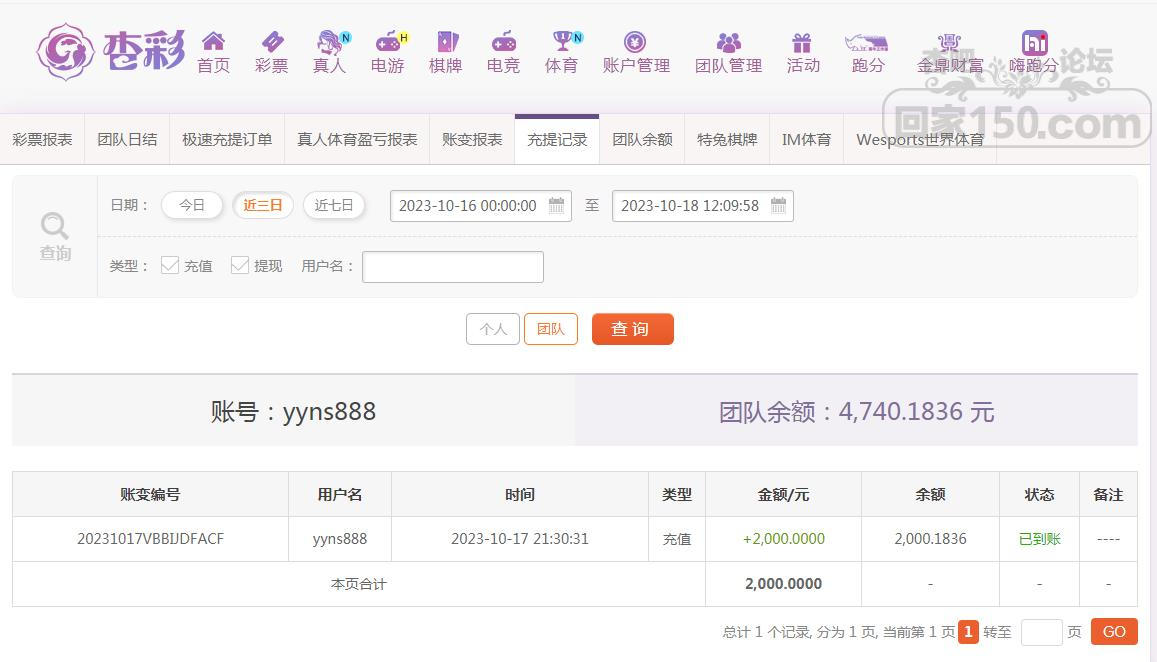Switch to IM体育 tab
Viewport: 1157px width, 662px height.
click(807, 139)
